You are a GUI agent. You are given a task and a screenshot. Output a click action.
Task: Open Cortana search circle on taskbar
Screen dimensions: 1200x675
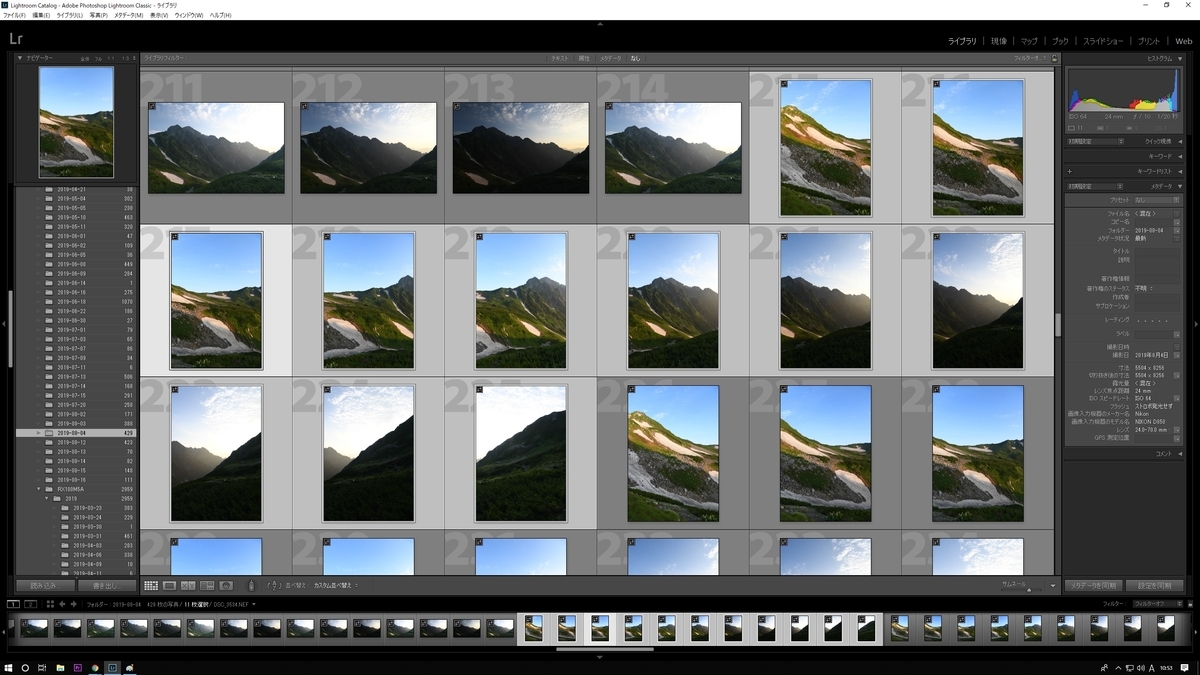[x=25, y=668]
